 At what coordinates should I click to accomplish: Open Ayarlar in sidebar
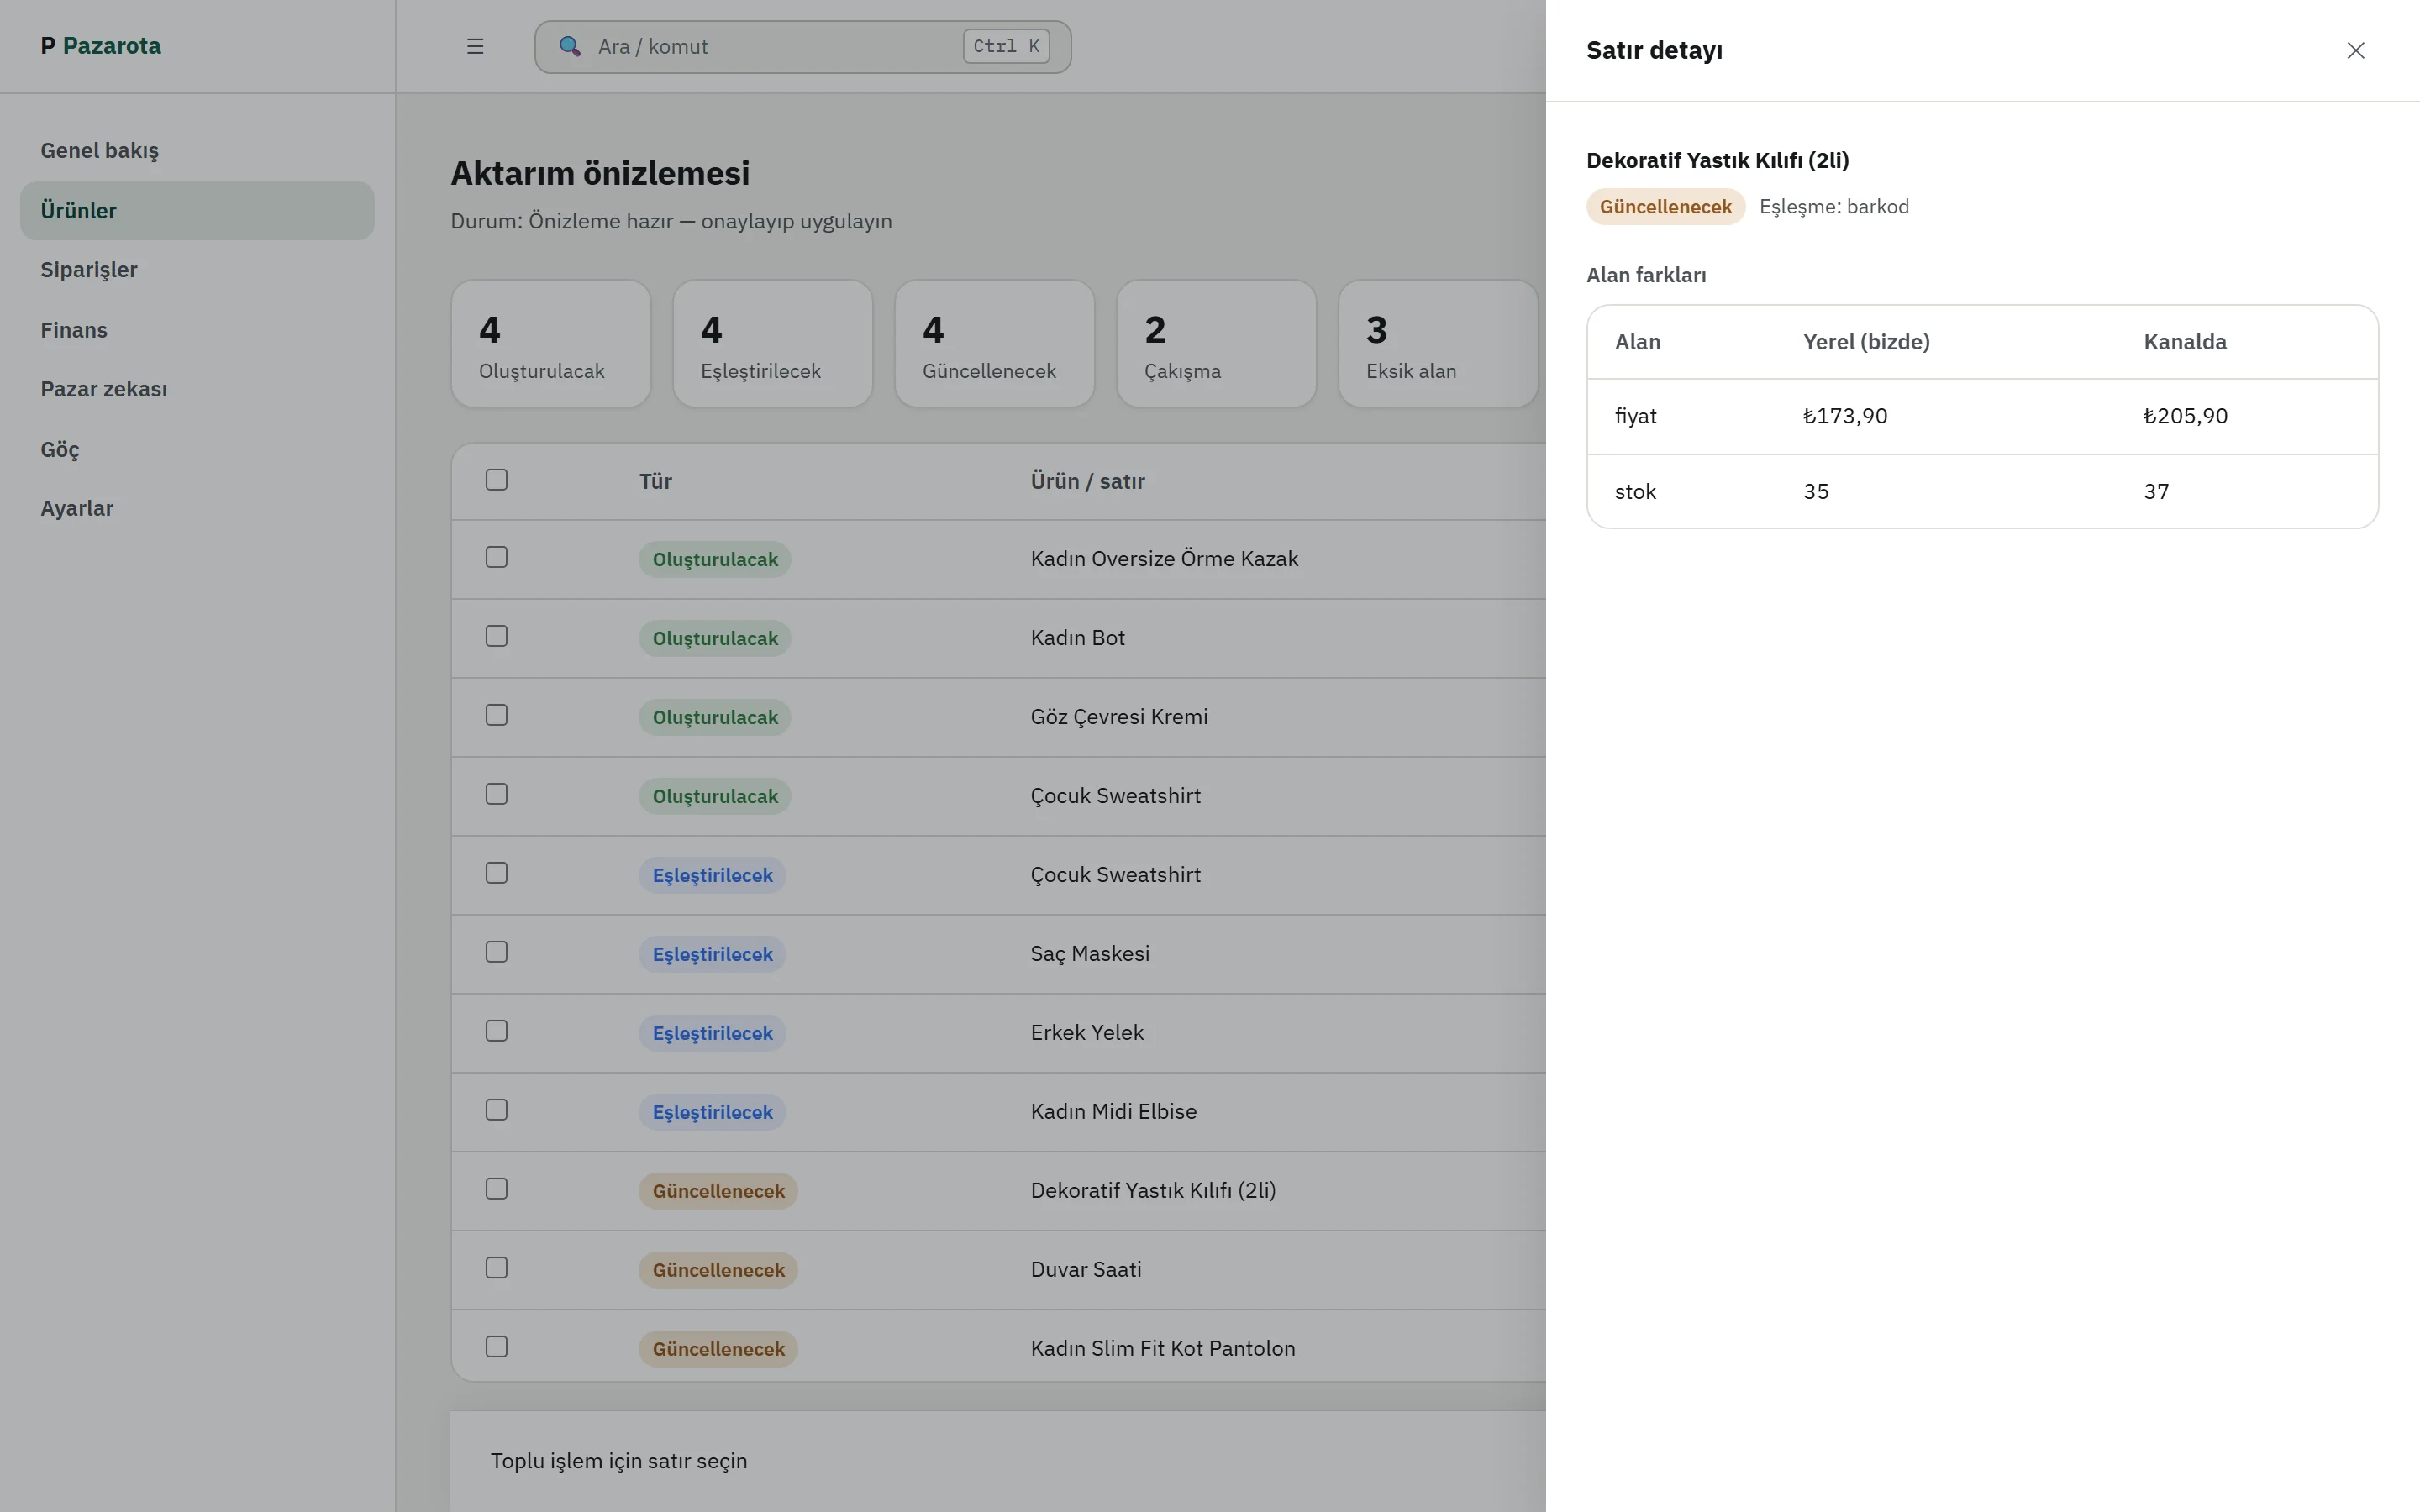[197, 508]
